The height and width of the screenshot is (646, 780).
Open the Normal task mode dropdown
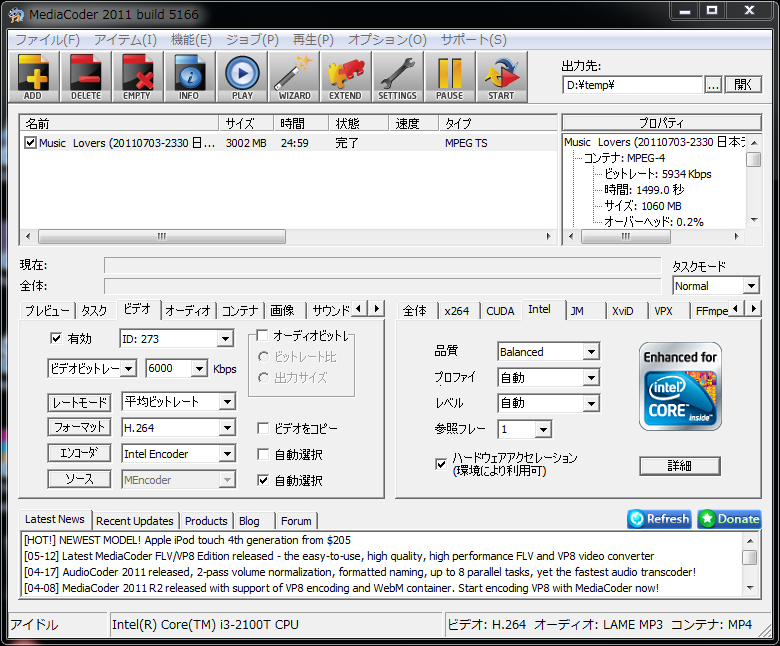751,286
